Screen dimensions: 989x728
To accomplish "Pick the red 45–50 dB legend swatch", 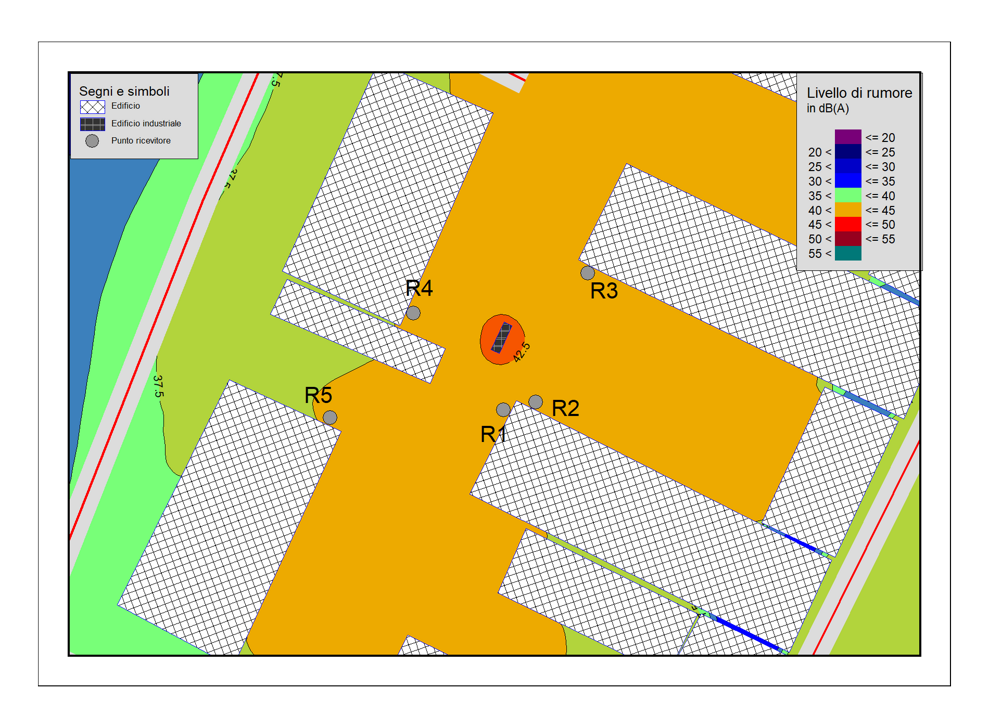I will 848,225.
